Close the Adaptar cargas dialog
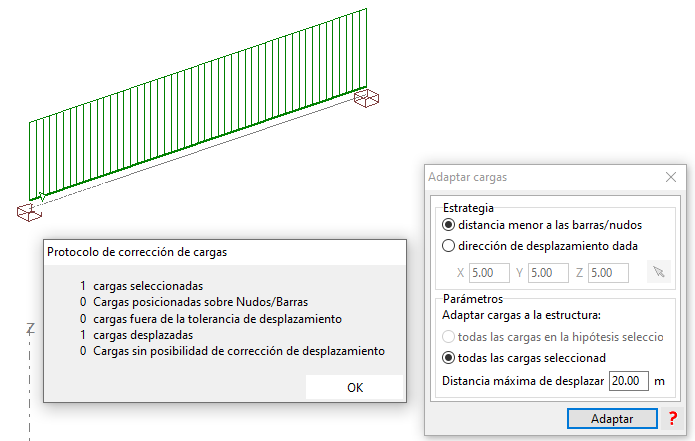The width and height of the screenshot is (695, 441). [671, 177]
